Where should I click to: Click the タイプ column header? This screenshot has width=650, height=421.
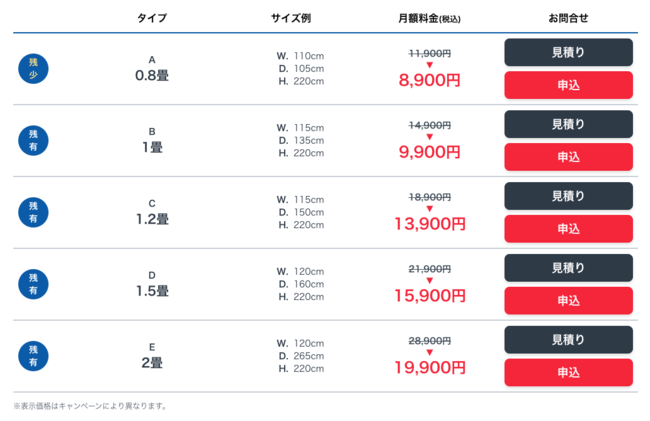(x=152, y=18)
